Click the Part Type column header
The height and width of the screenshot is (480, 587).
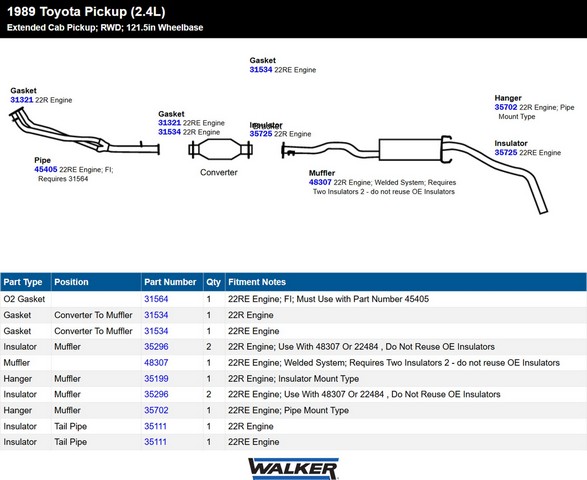click(25, 282)
